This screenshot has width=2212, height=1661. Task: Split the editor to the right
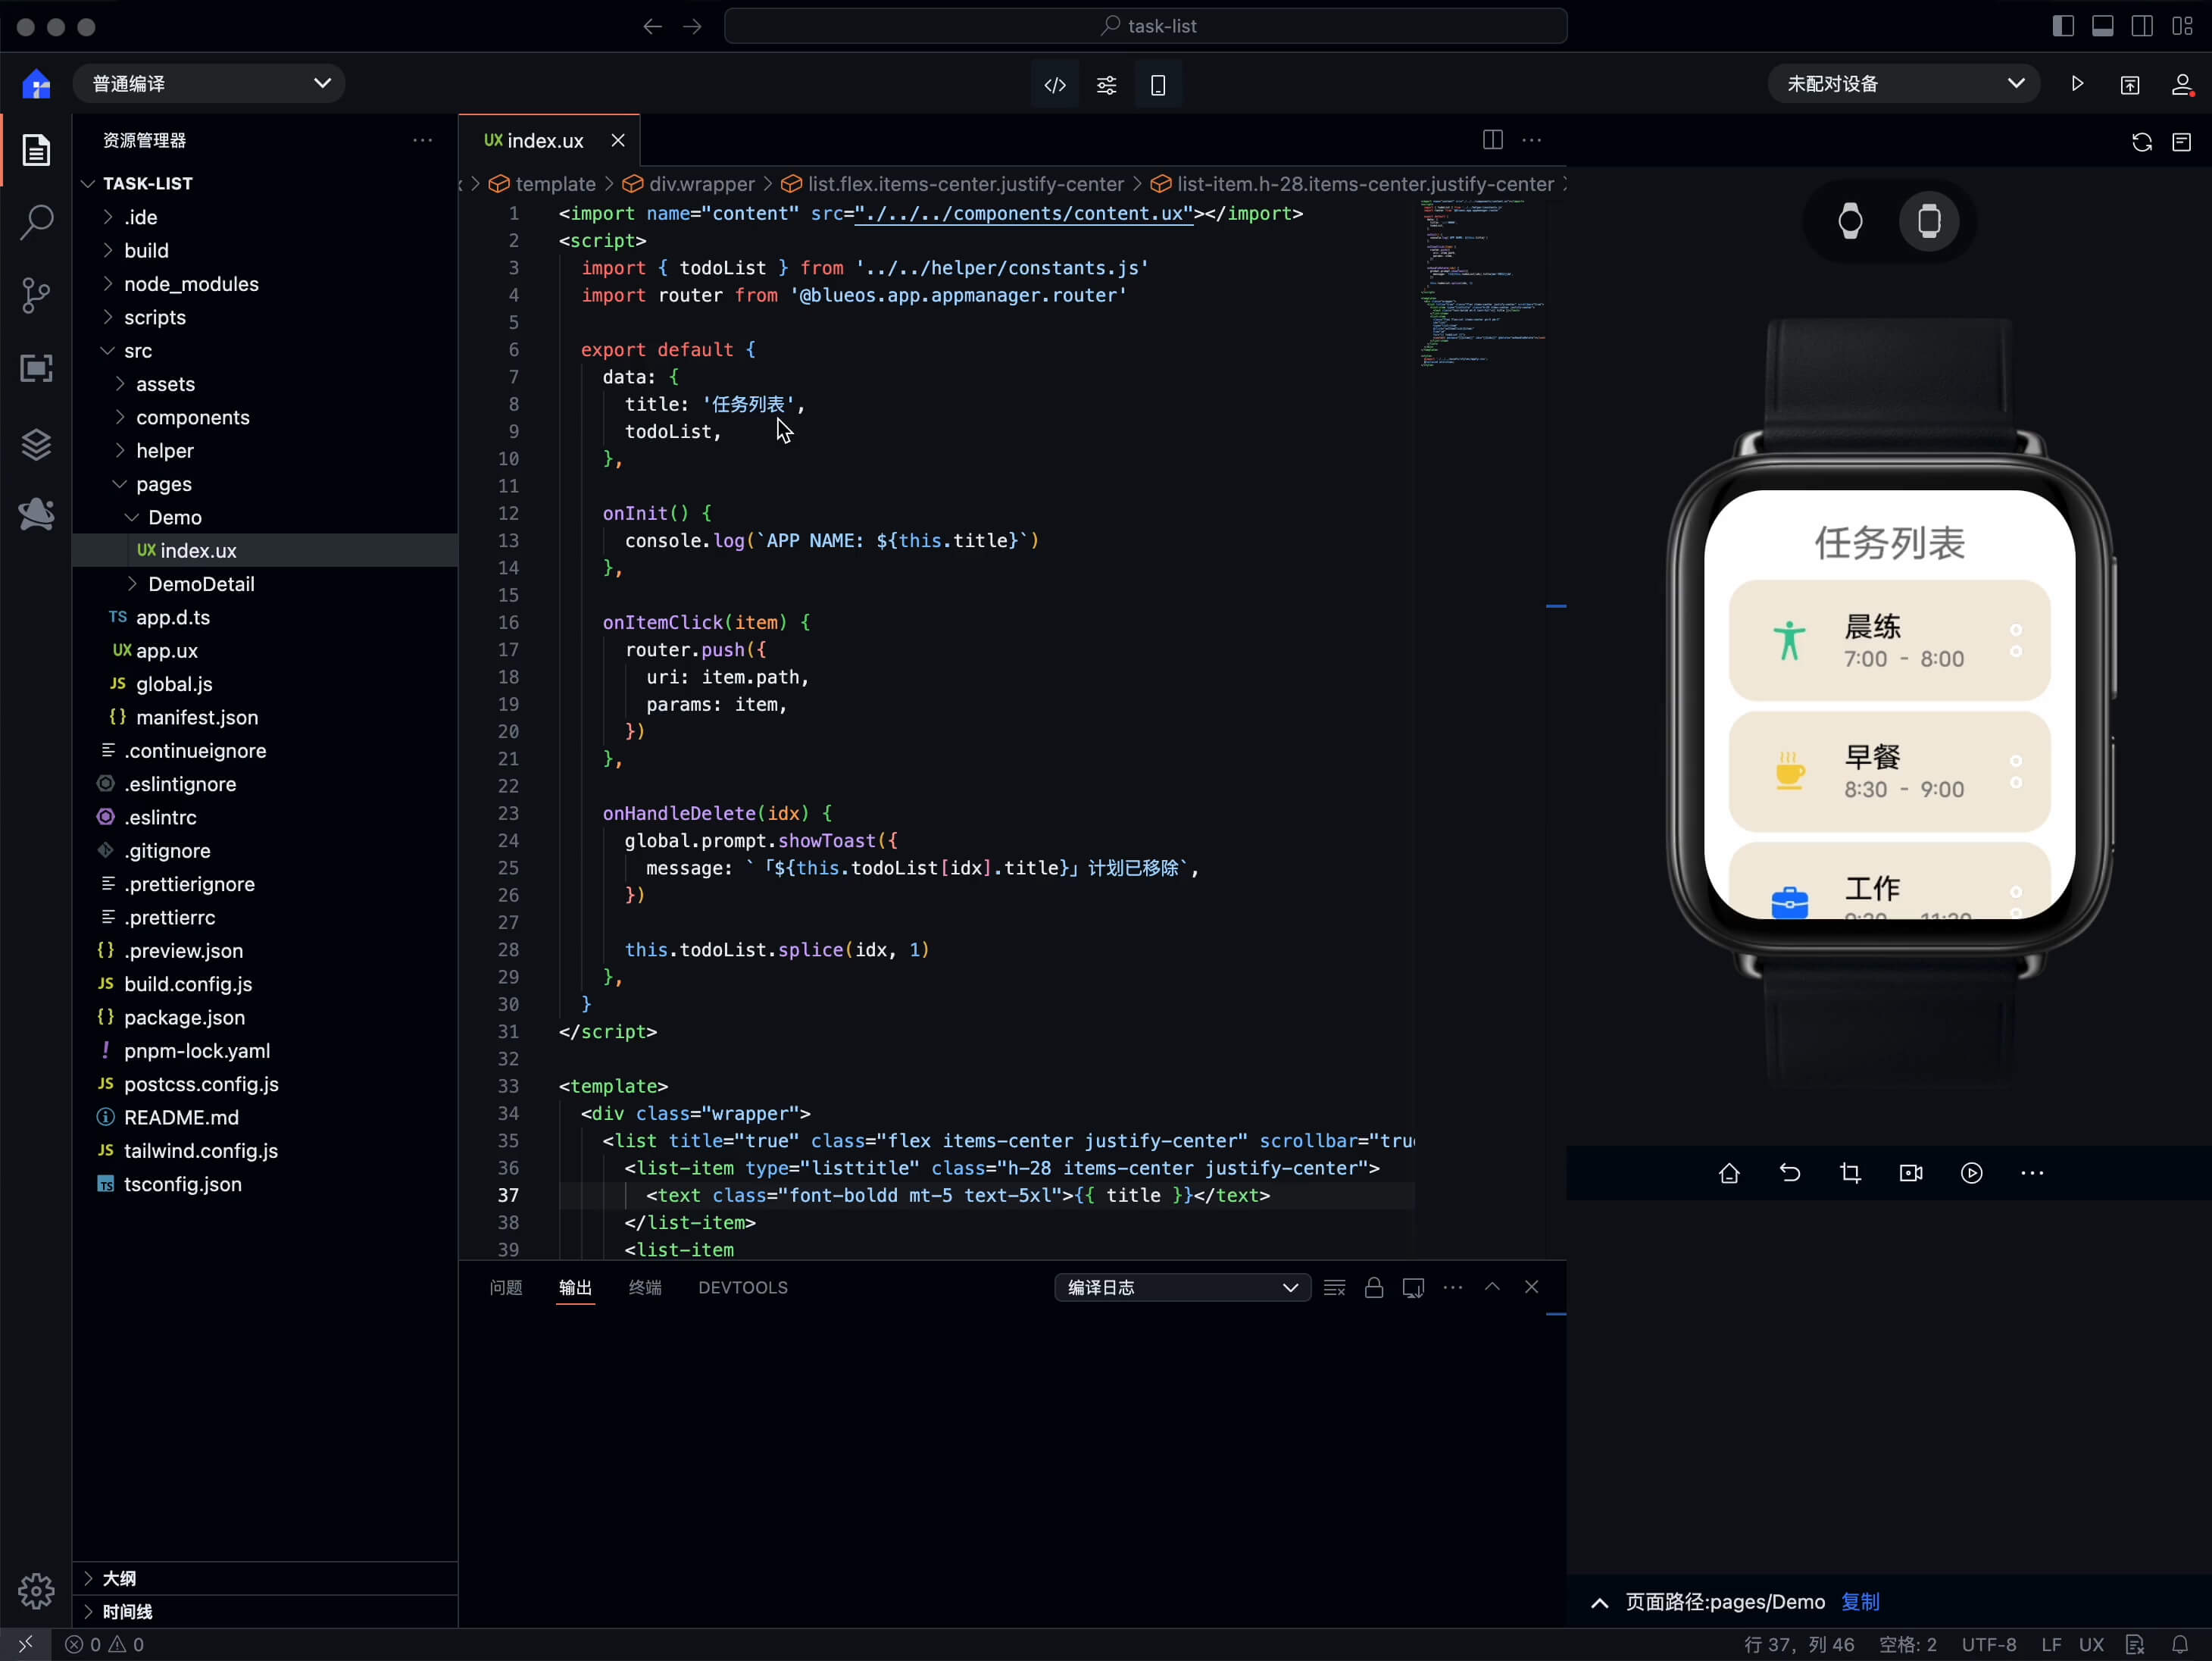coord(1492,140)
